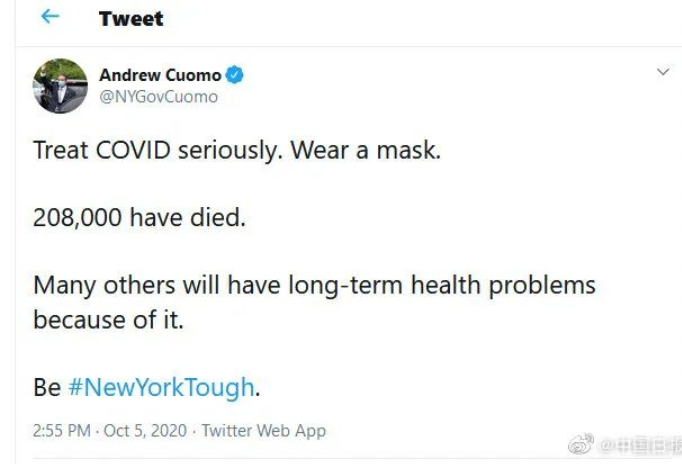
Task: Click the "208,000 have died." line
Action: pyautogui.click(x=140, y=217)
